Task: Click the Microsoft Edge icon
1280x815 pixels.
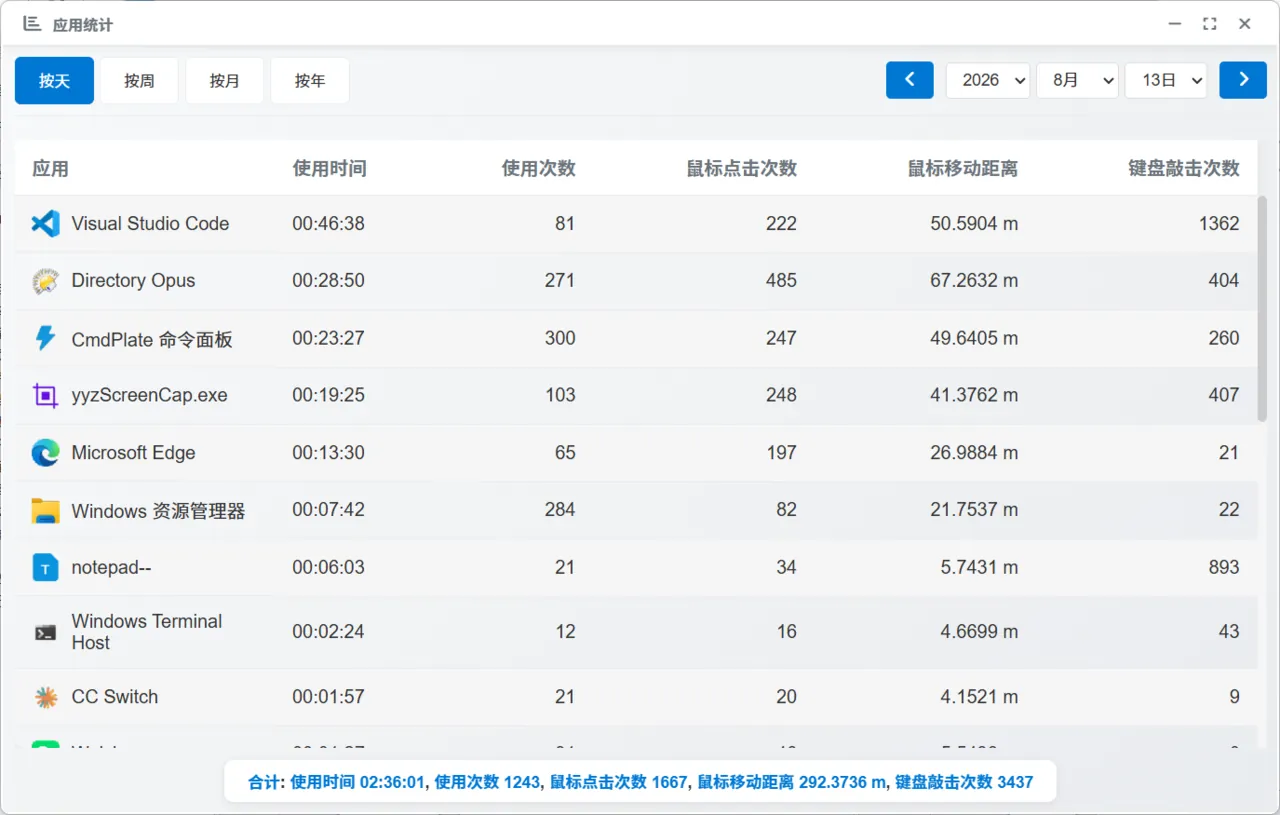Action: pyautogui.click(x=46, y=453)
